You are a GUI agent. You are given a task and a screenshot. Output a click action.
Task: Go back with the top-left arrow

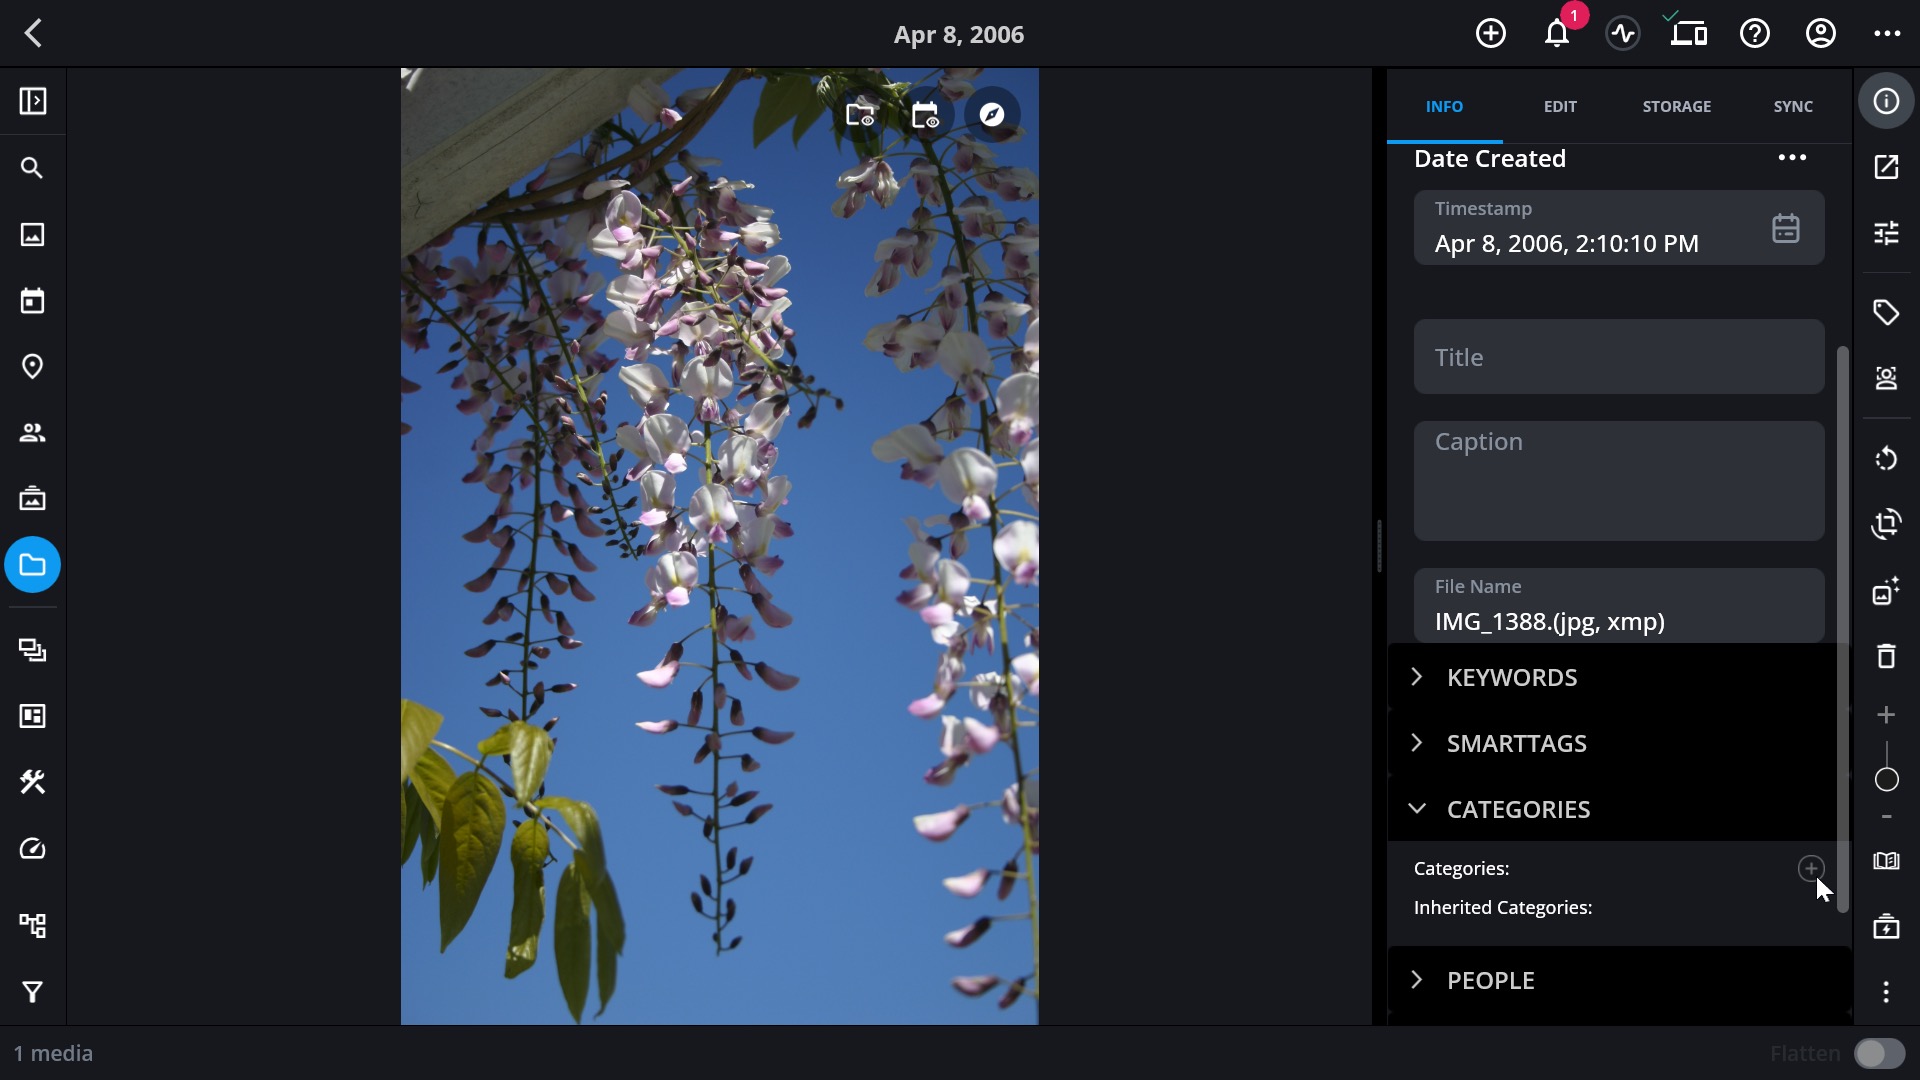click(x=33, y=34)
